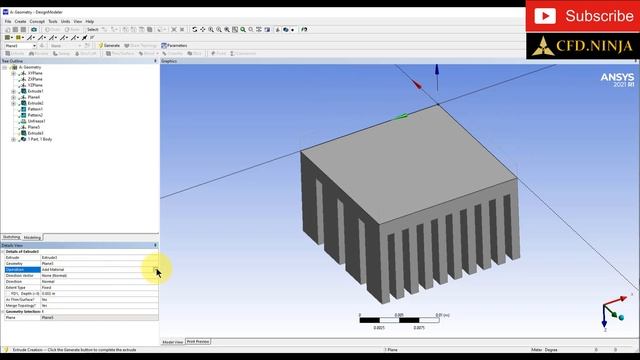Click the Parameters button
The image size is (640, 360).
point(174,45)
